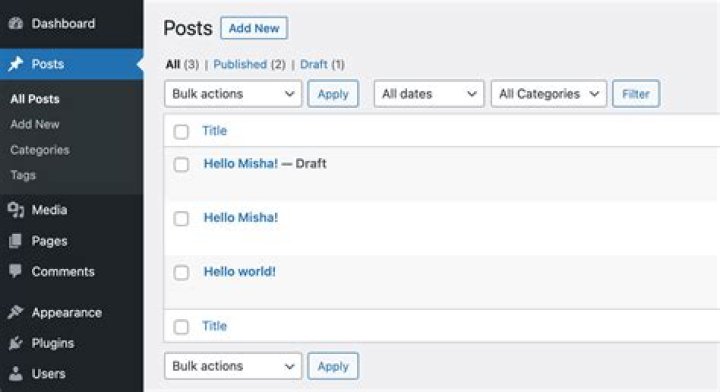The width and height of the screenshot is (720, 392).
Task: Open the 'Hello Misha!' draft post title
Action: tap(241, 163)
